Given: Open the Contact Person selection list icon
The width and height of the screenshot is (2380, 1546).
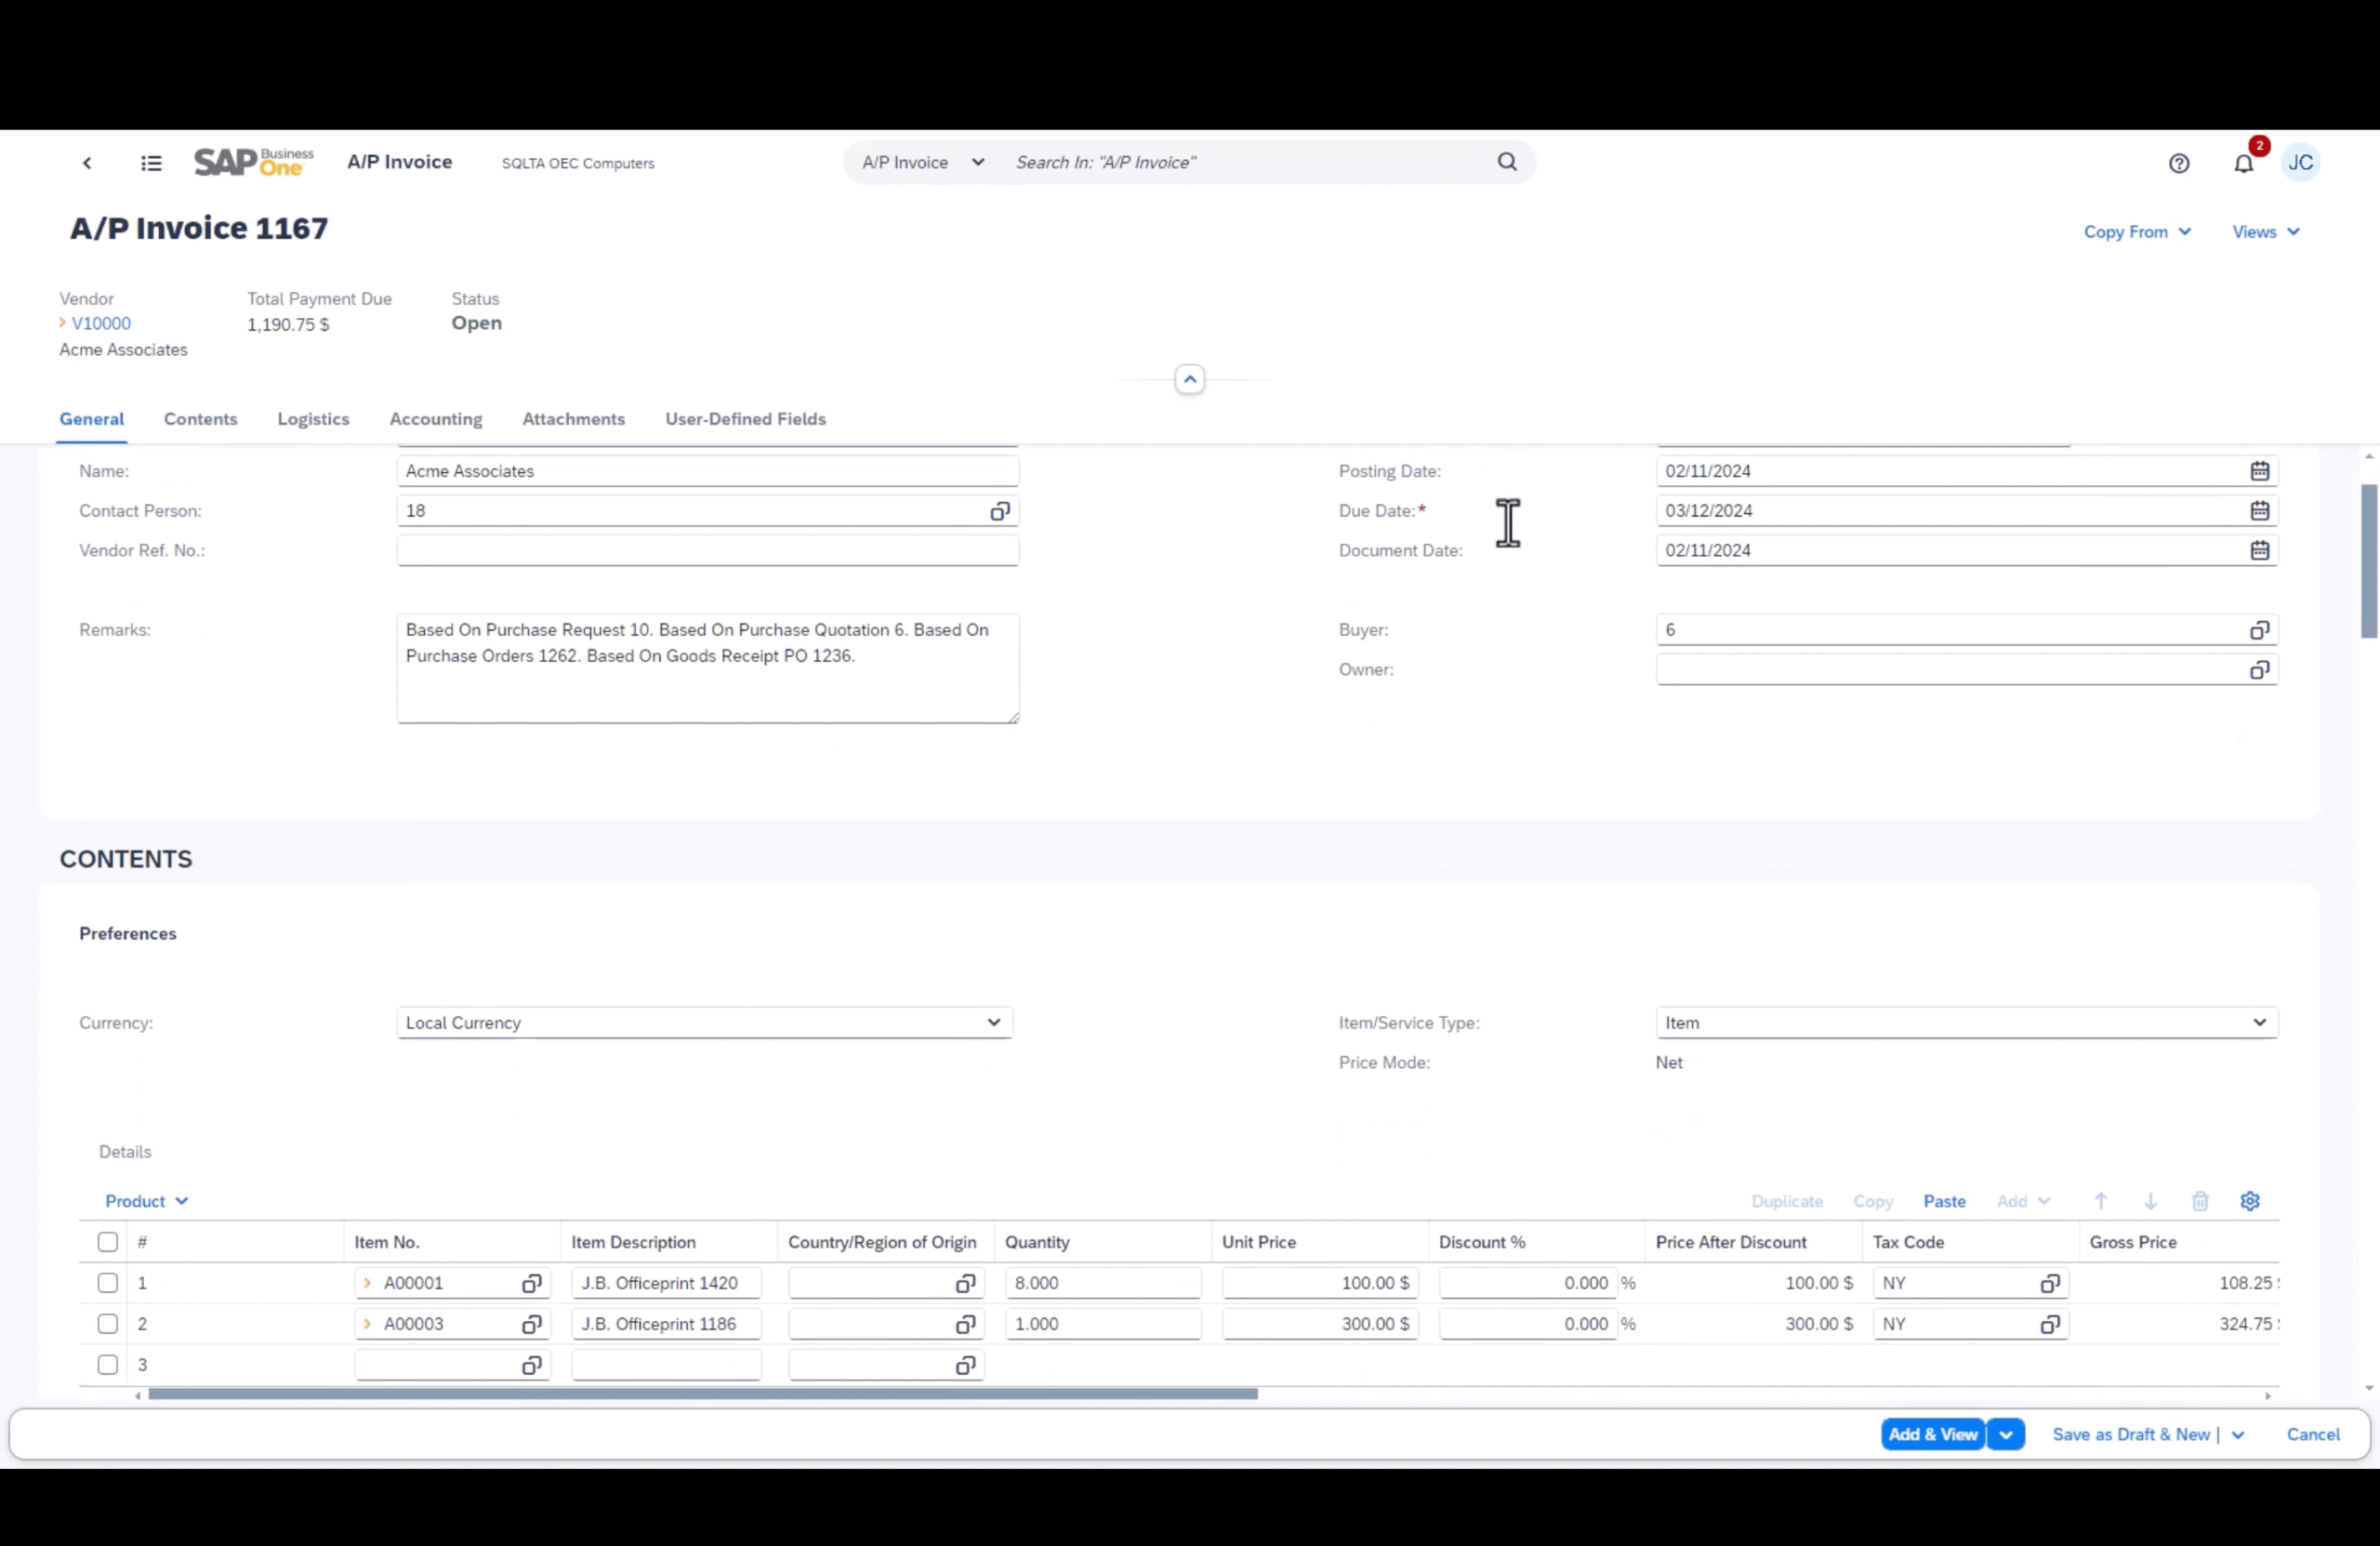Looking at the screenshot, I should [x=999, y=511].
